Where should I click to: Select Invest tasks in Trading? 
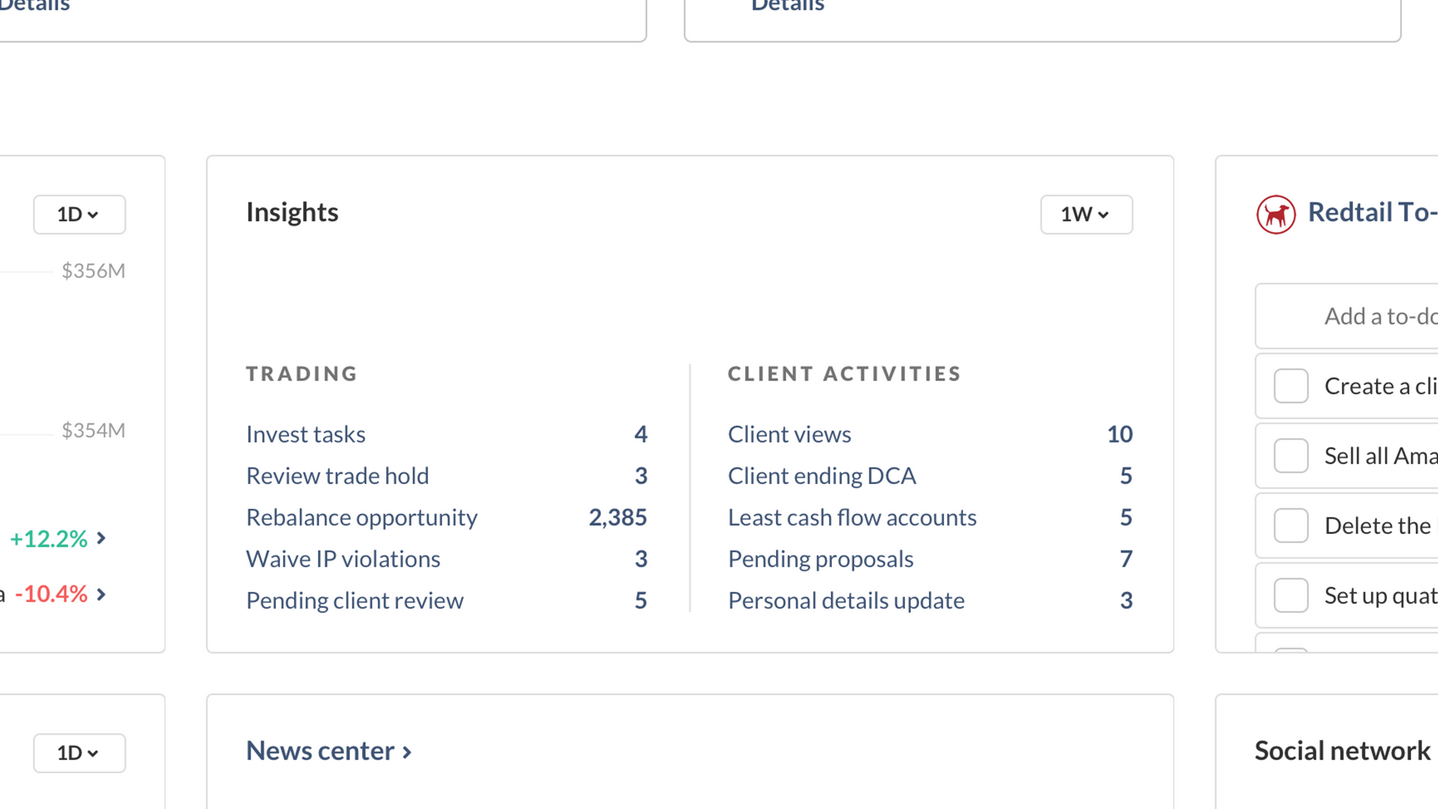pyautogui.click(x=305, y=434)
